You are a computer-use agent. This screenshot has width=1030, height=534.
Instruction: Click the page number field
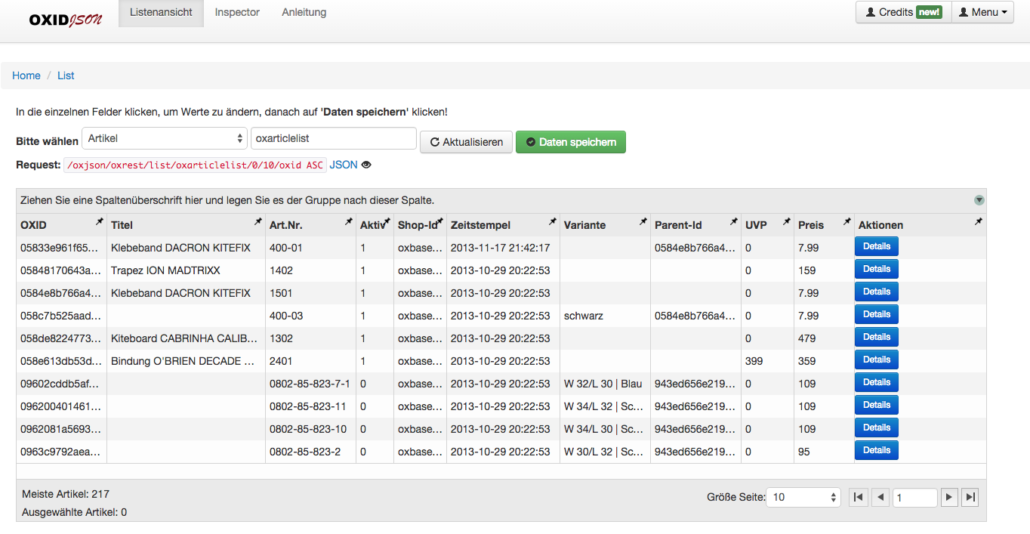[914, 497]
